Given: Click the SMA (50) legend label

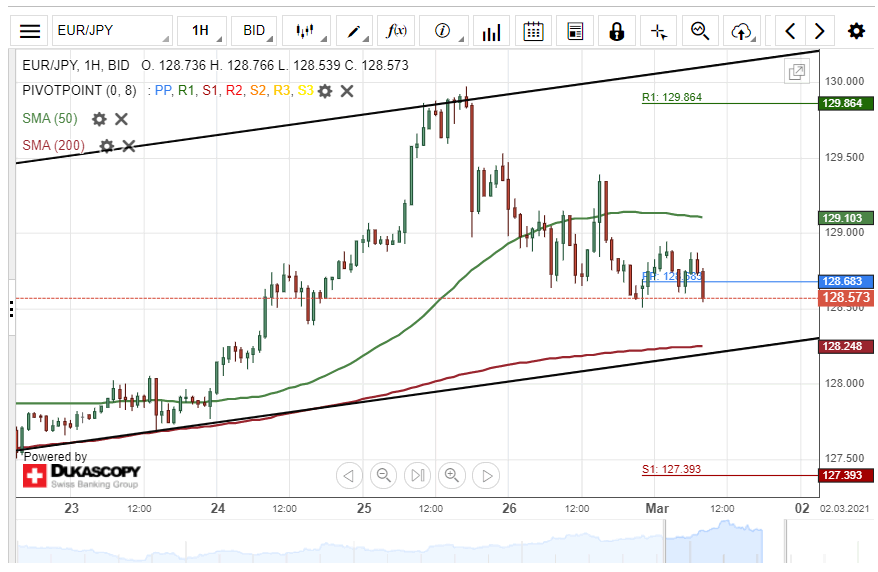Looking at the screenshot, I should point(50,119).
